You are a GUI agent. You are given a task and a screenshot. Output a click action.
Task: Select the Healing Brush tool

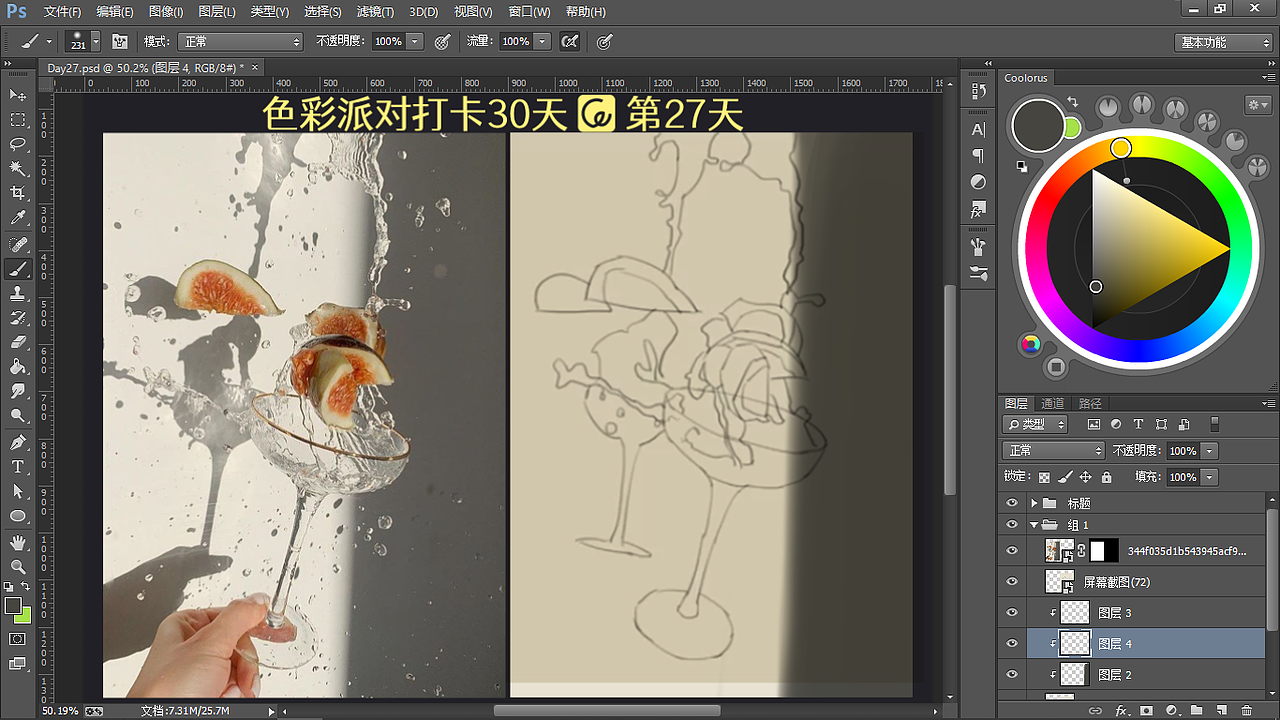[18, 245]
